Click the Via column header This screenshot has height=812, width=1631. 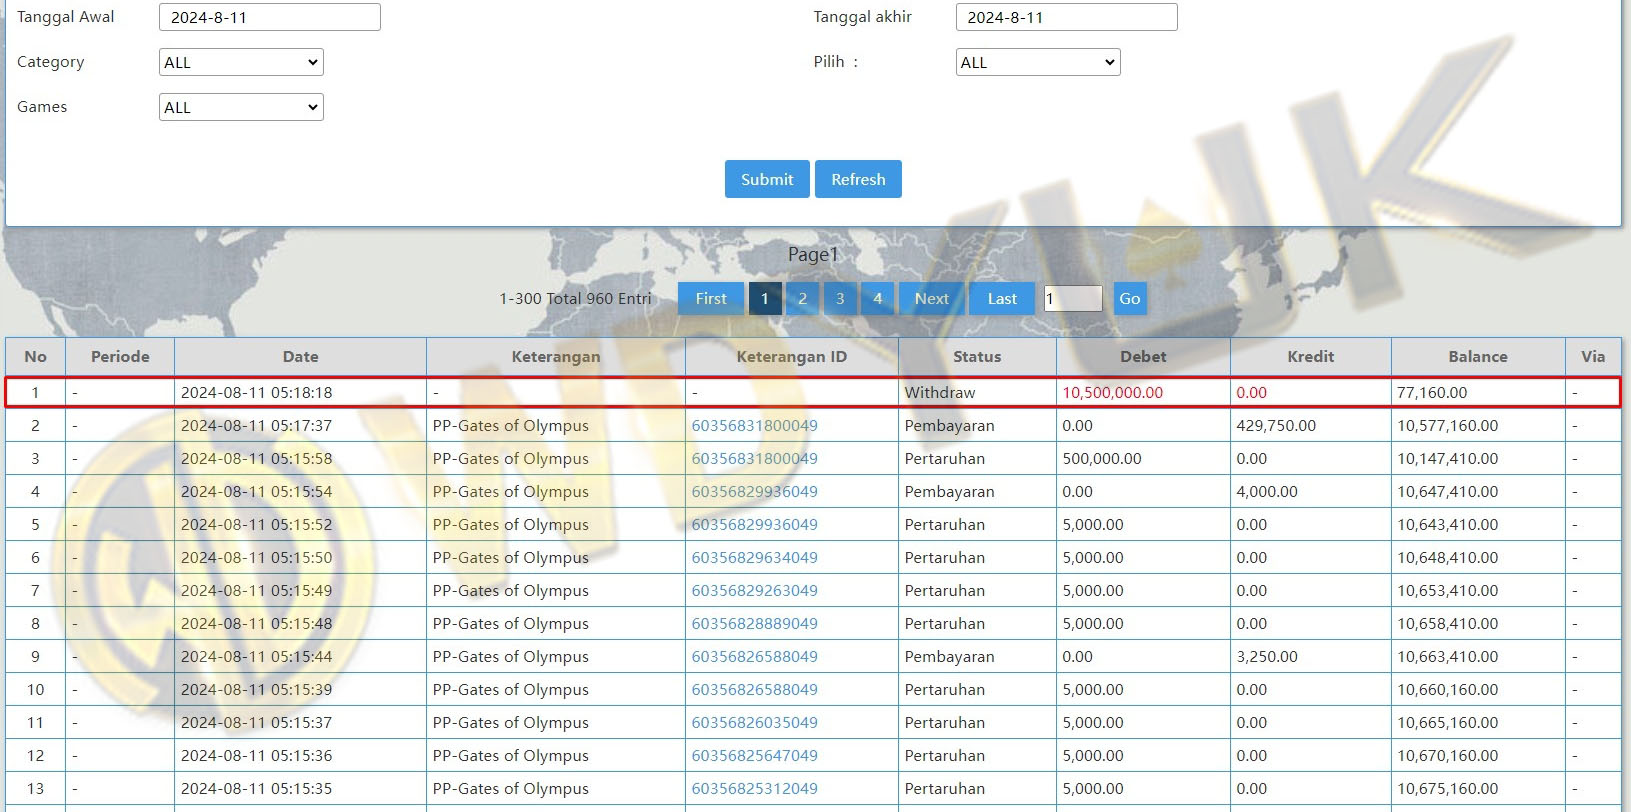[1593, 356]
